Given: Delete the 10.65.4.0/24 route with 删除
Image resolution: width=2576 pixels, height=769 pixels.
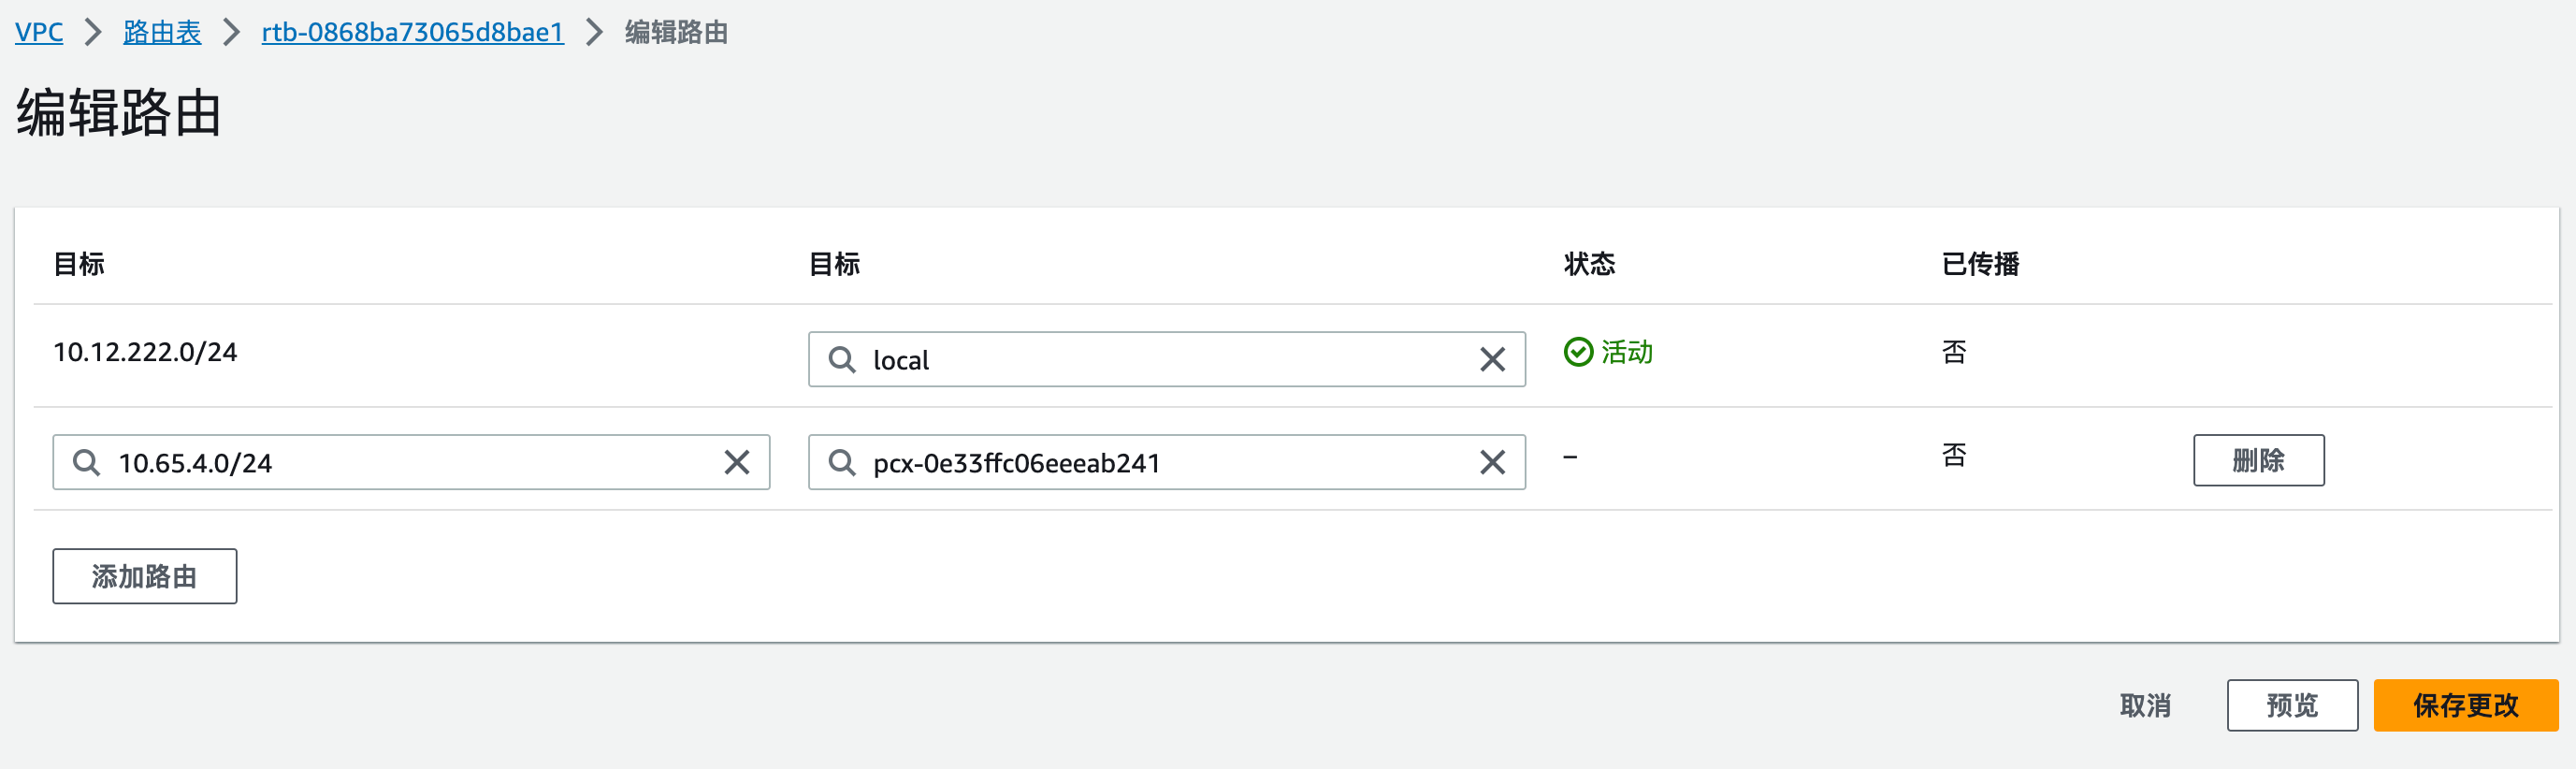Looking at the screenshot, I should pos(2258,460).
